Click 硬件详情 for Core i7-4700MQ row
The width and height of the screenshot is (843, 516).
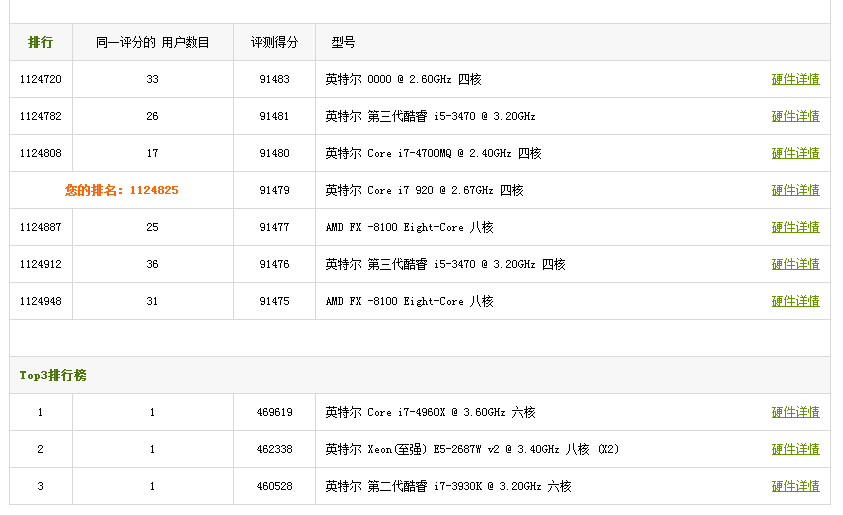[795, 153]
